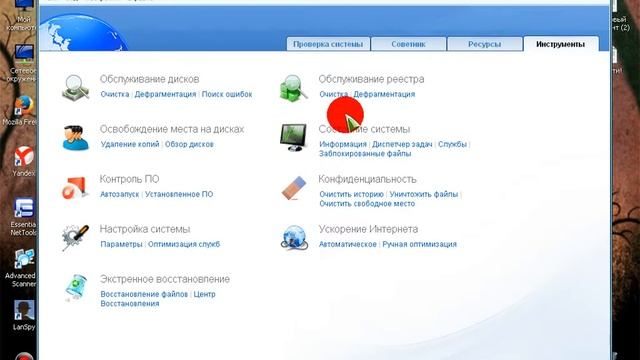Click the Конфиденциальность heading

(x=367, y=179)
